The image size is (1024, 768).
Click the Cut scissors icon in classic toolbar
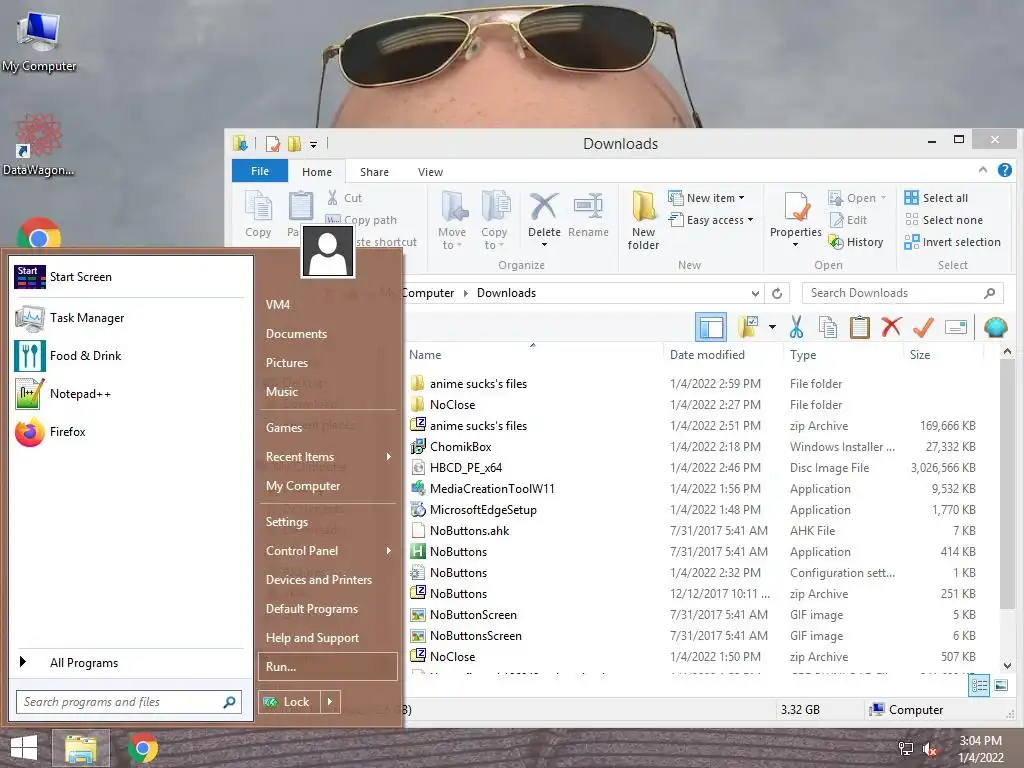tap(795, 327)
